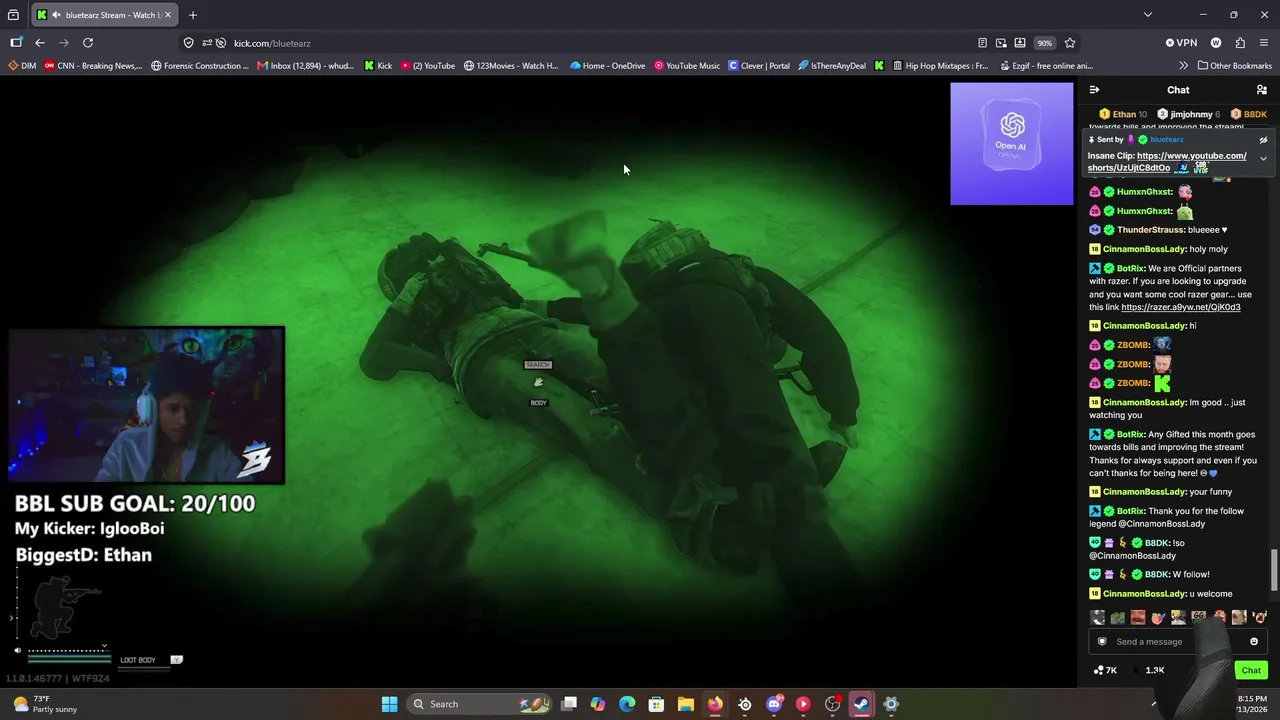Screen dimensions: 1280x720
Task: Open the Other Bookmarks folder
Action: pyautogui.click(x=1233, y=66)
